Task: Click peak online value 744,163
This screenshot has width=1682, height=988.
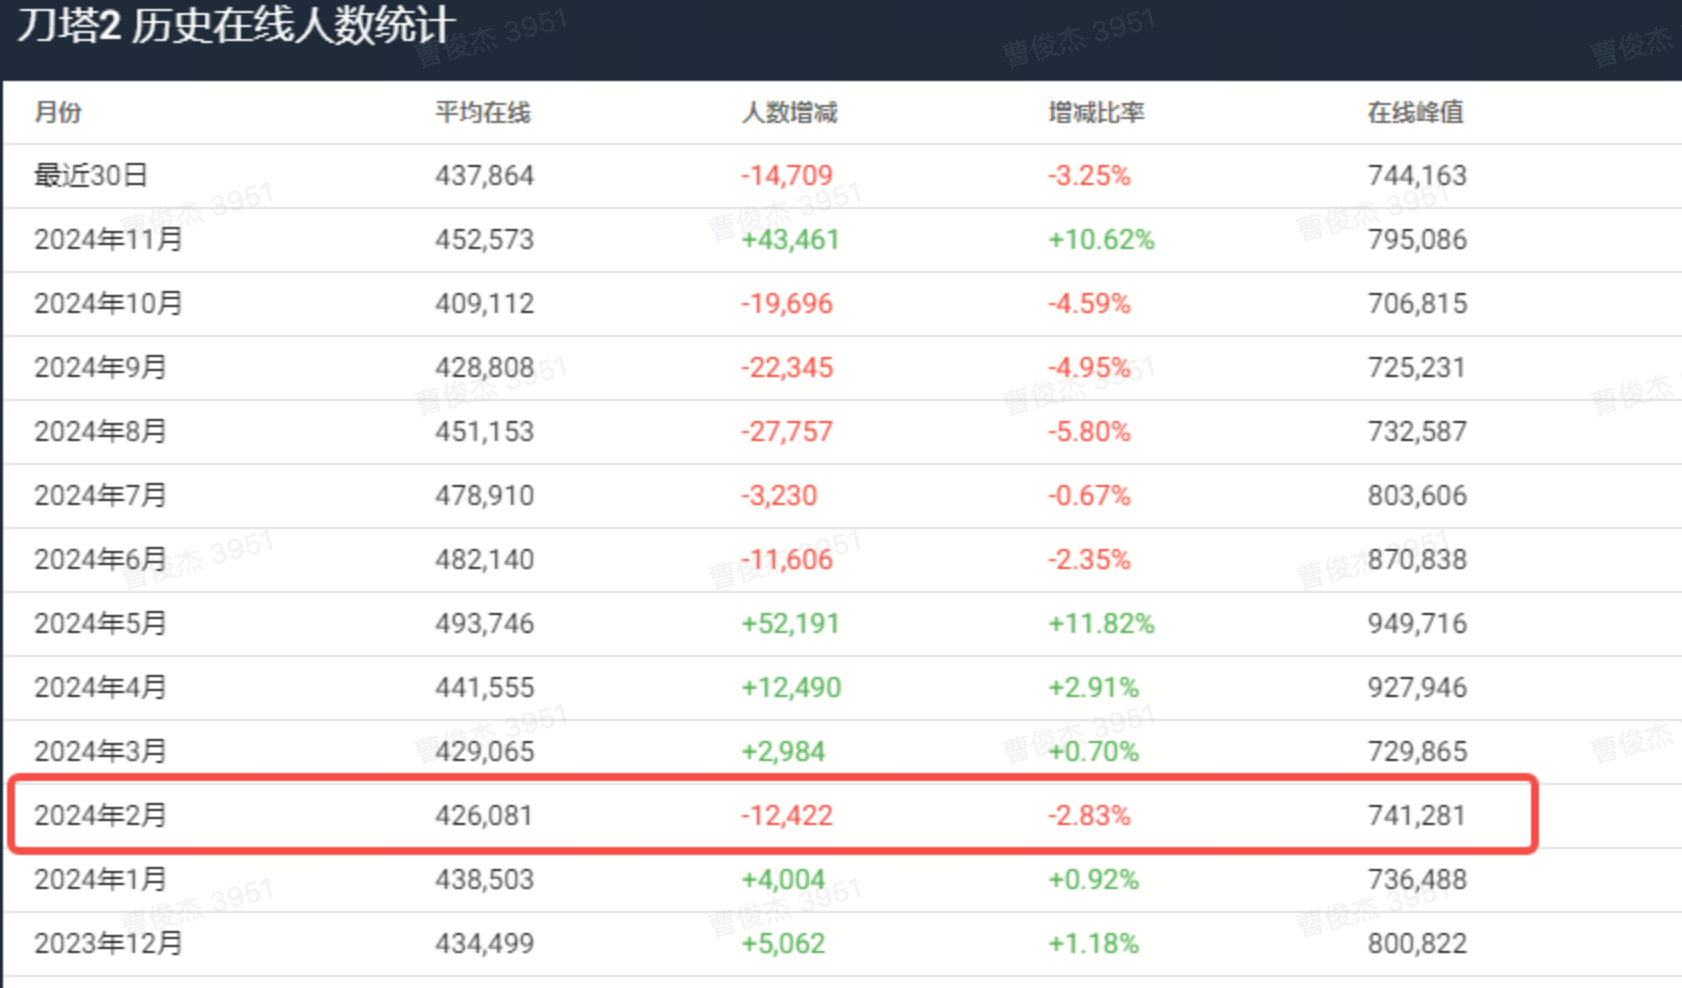Action: point(1417,176)
